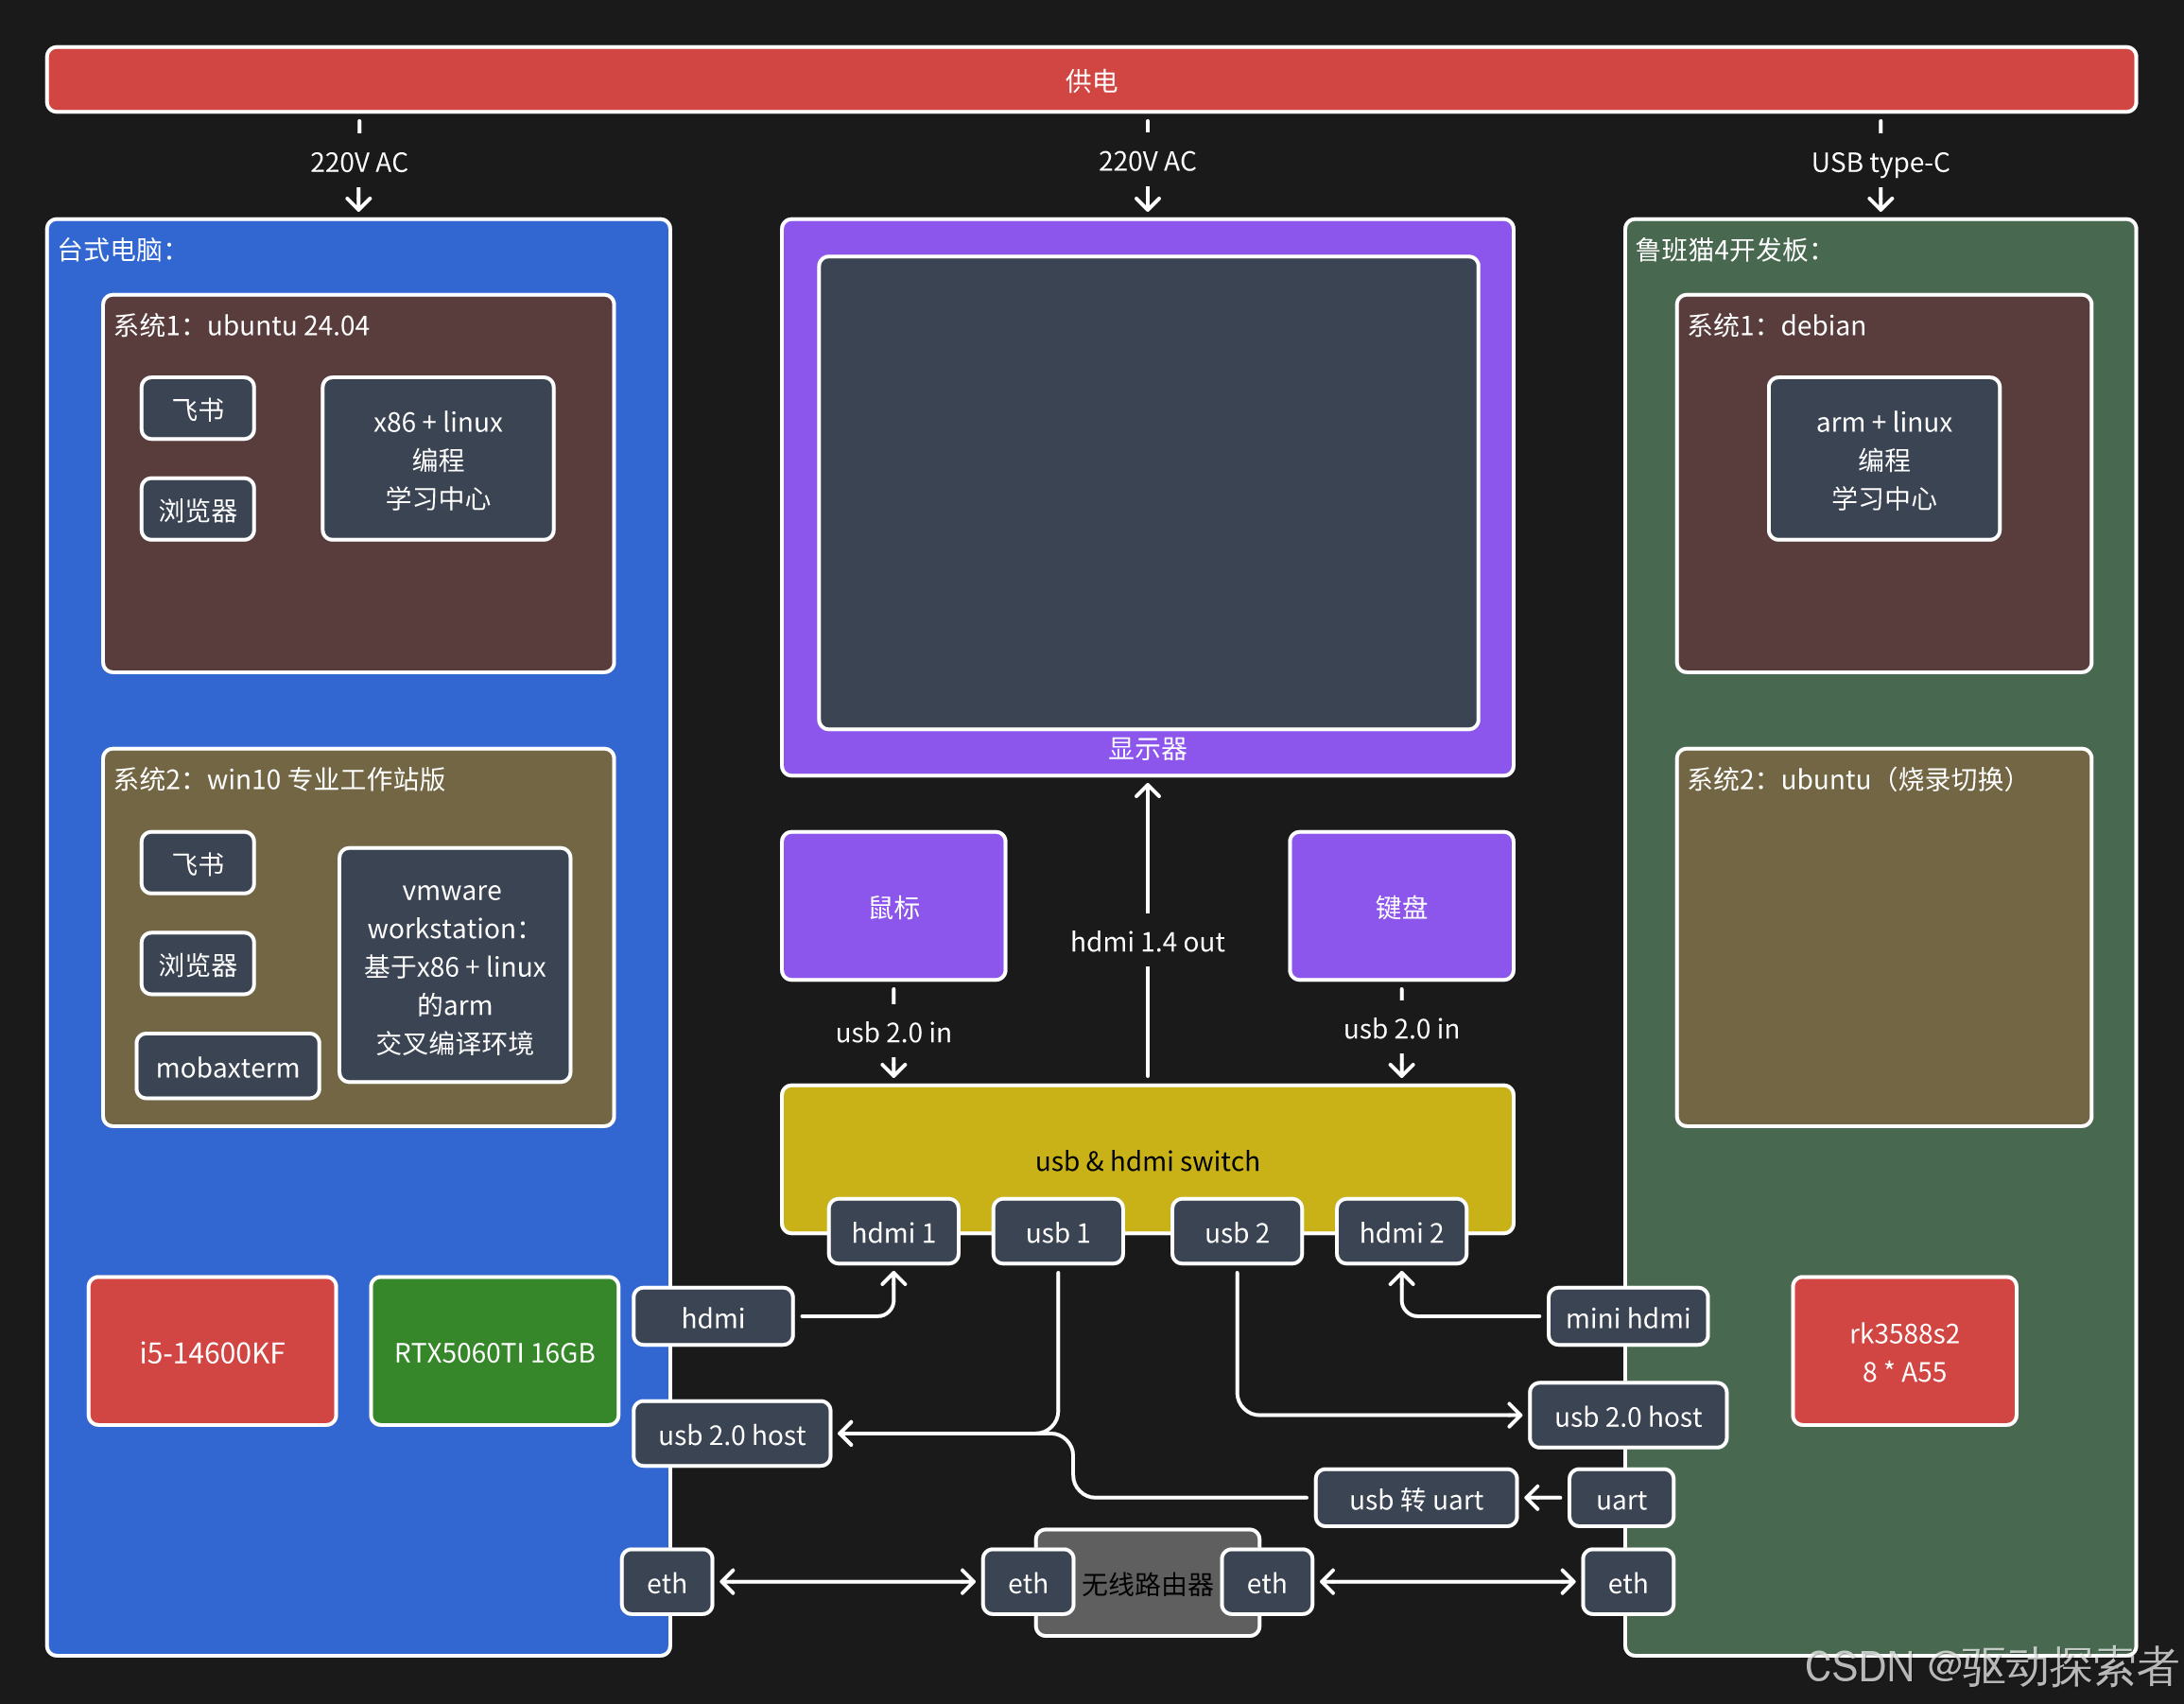
Task: Select the 键盘 keyboard block
Action: pyautogui.click(x=1401, y=906)
